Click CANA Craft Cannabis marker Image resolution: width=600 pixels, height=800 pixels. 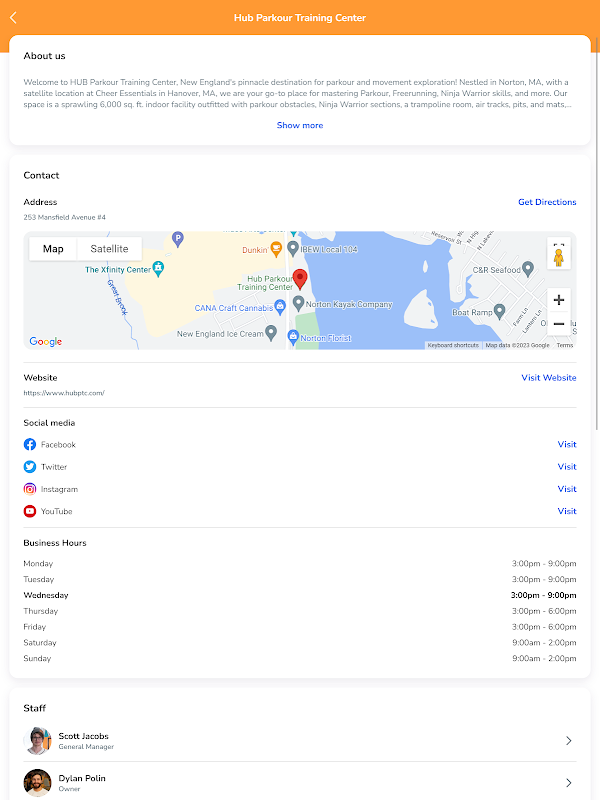[280, 307]
